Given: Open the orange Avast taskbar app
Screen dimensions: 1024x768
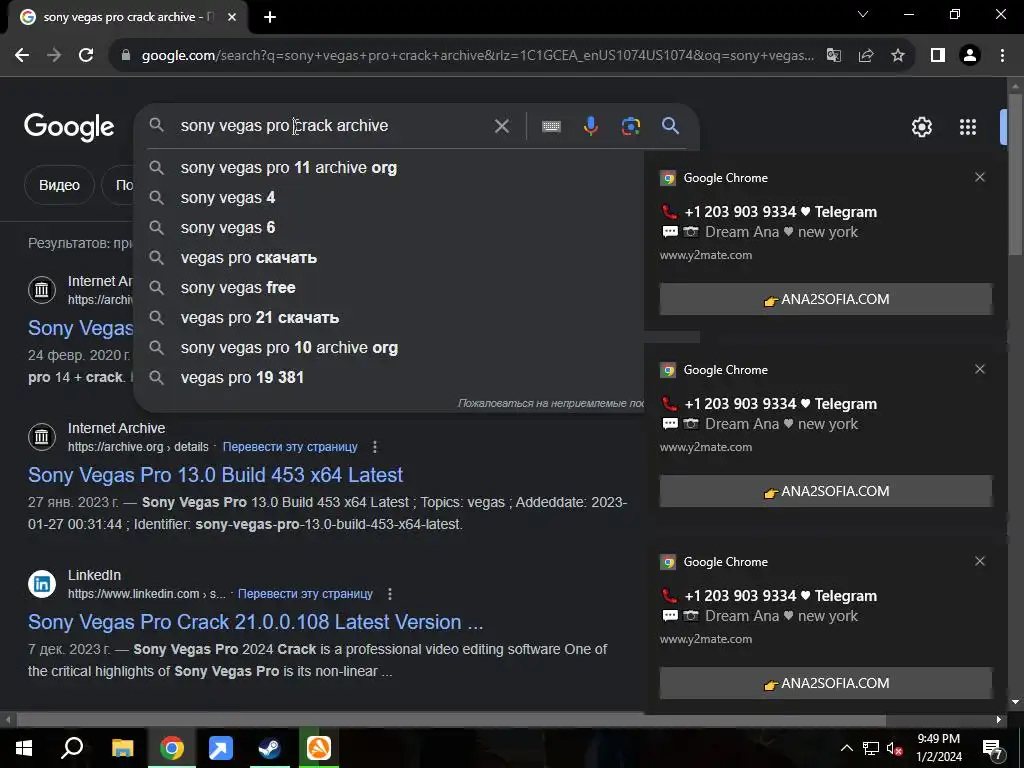Looking at the screenshot, I should pyautogui.click(x=319, y=748).
